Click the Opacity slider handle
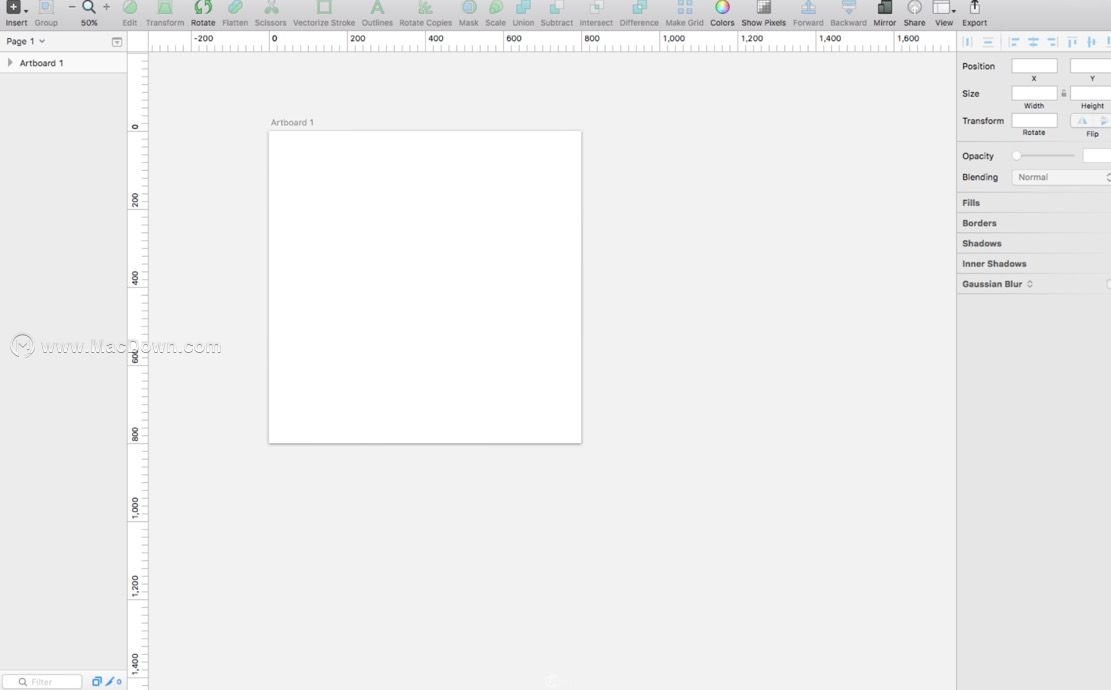Screen dimensions: 1111x690 [1017, 155]
